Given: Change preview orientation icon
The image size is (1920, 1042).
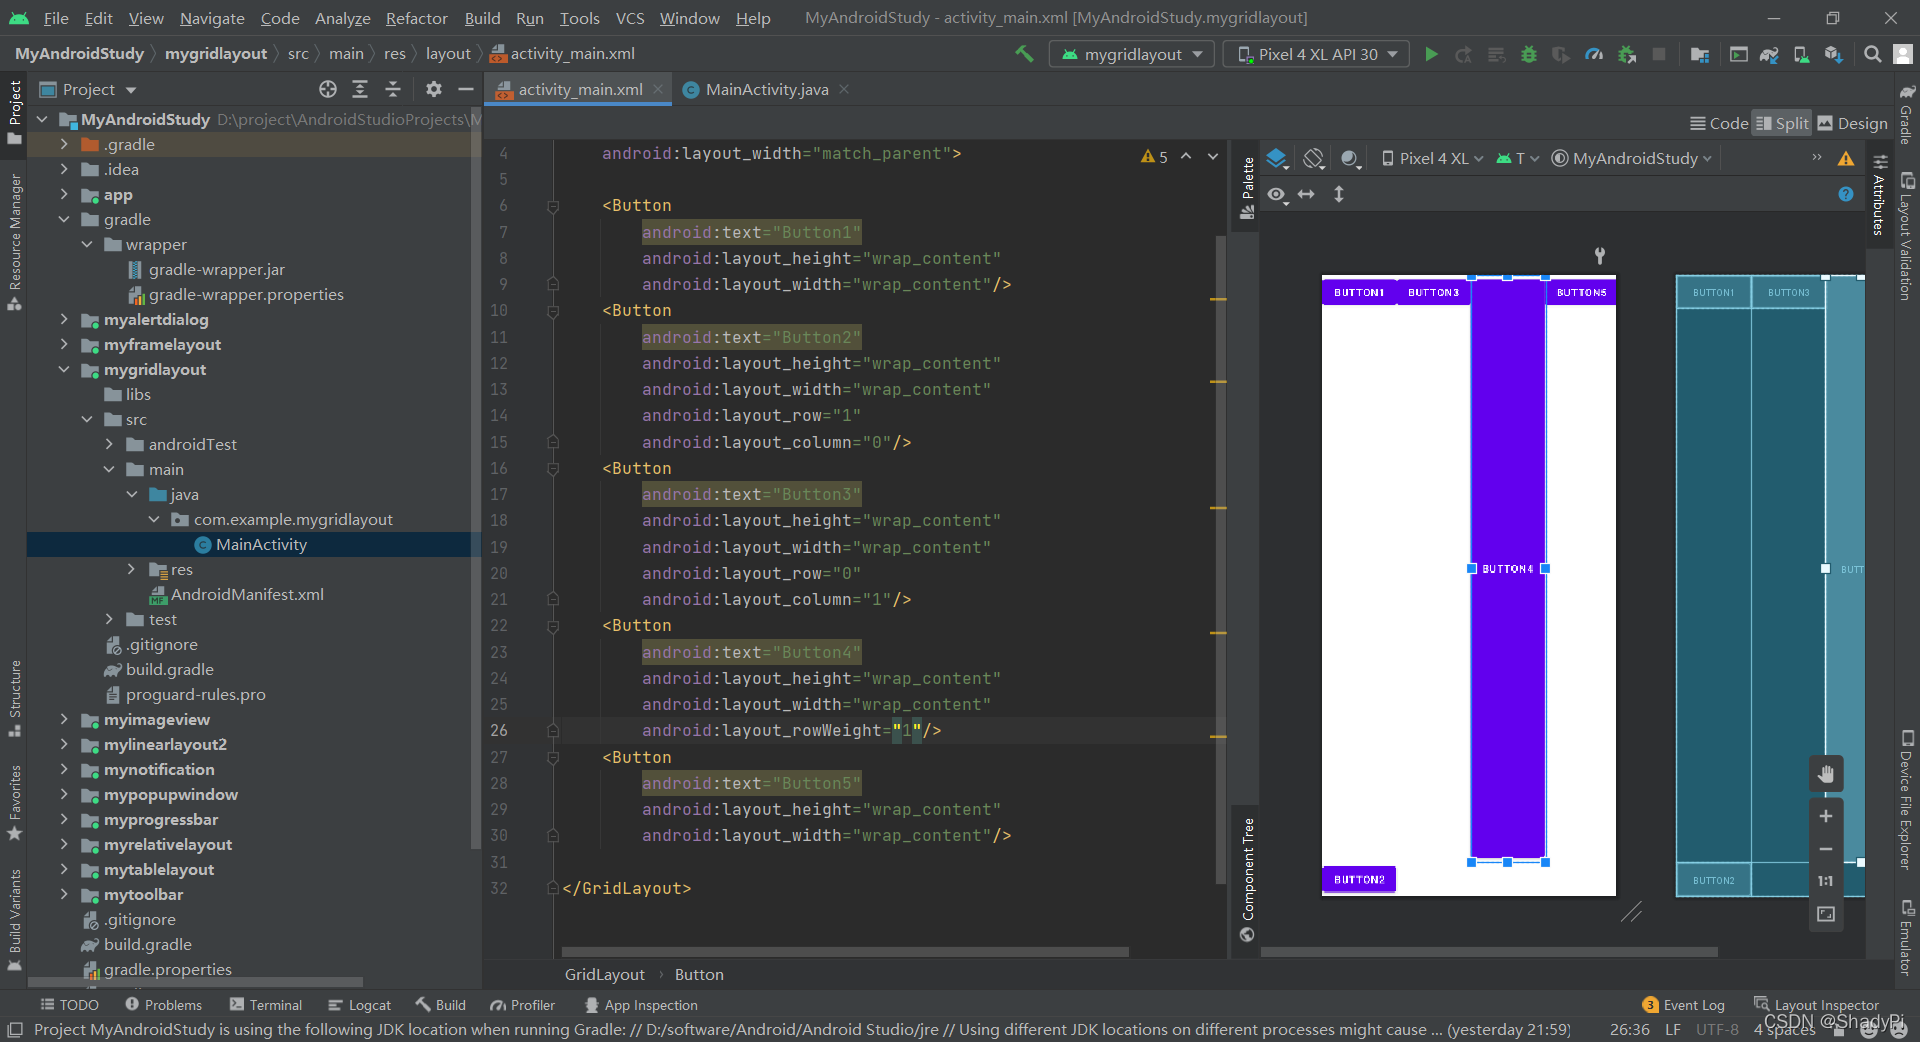Looking at the screenshot, I should pos(1314,158).
